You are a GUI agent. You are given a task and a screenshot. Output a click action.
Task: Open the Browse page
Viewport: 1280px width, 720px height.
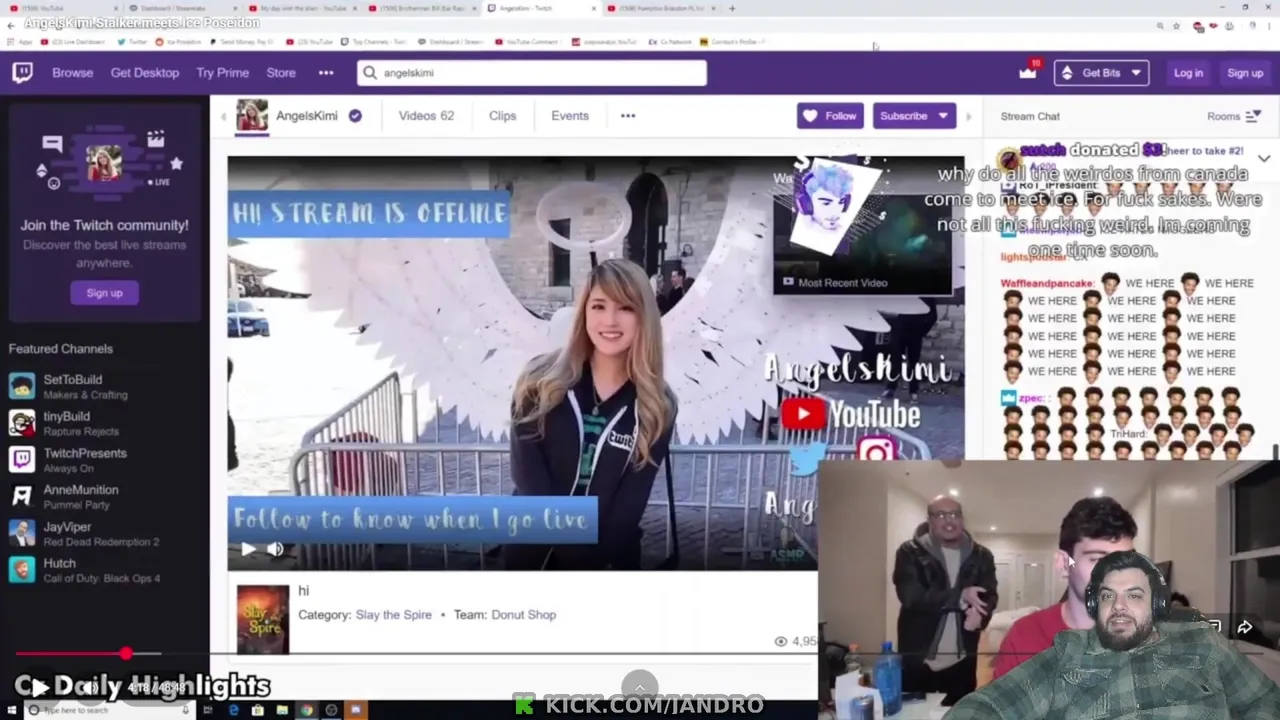[x=72, y=73]
